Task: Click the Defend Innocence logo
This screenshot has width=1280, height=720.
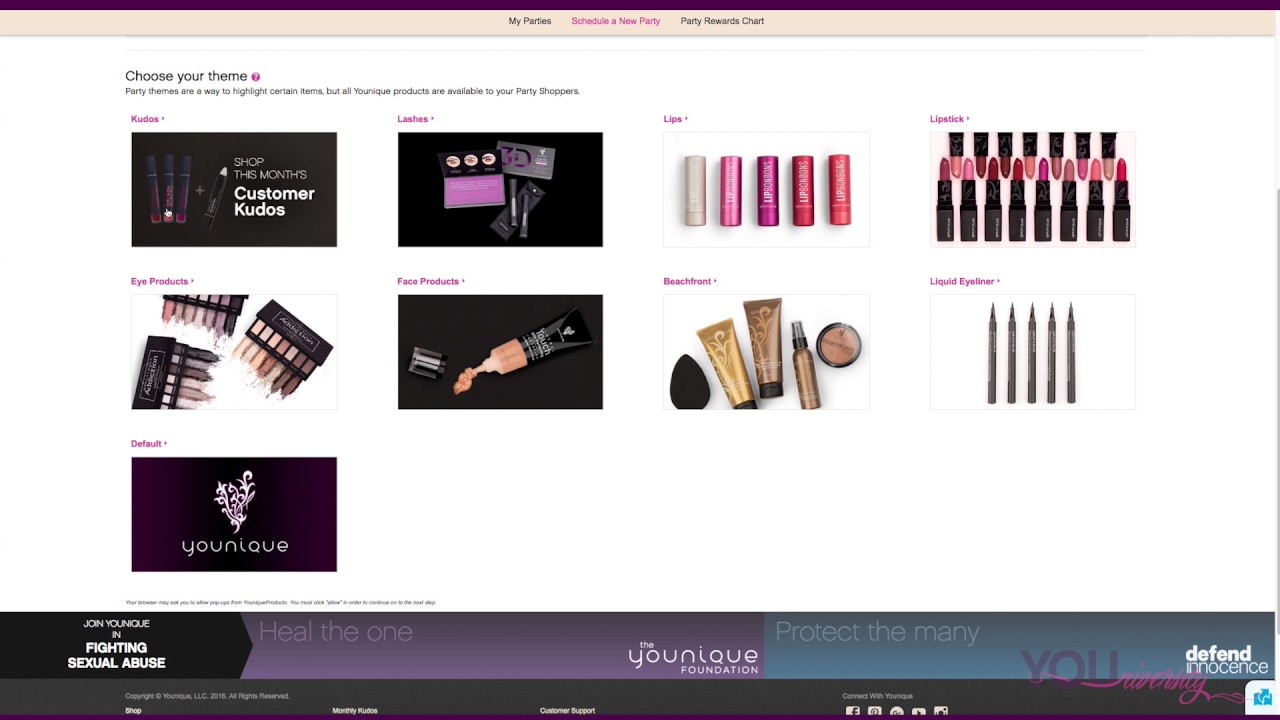Action: tap(1227, 660)
